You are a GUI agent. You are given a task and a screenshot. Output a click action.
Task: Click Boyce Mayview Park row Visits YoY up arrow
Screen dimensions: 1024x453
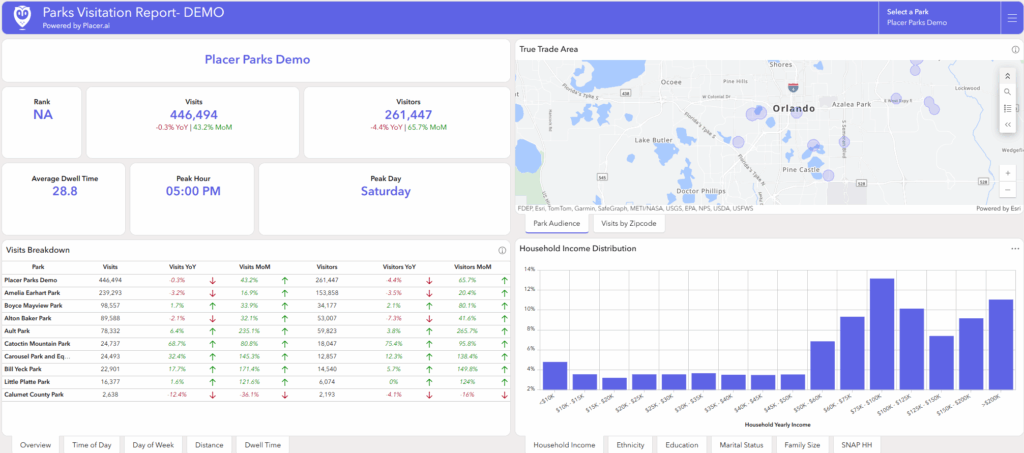click(x=212, y=305)
